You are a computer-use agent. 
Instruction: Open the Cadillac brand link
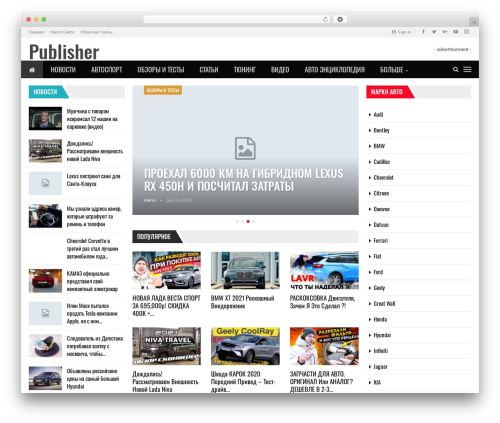point(382,162)
